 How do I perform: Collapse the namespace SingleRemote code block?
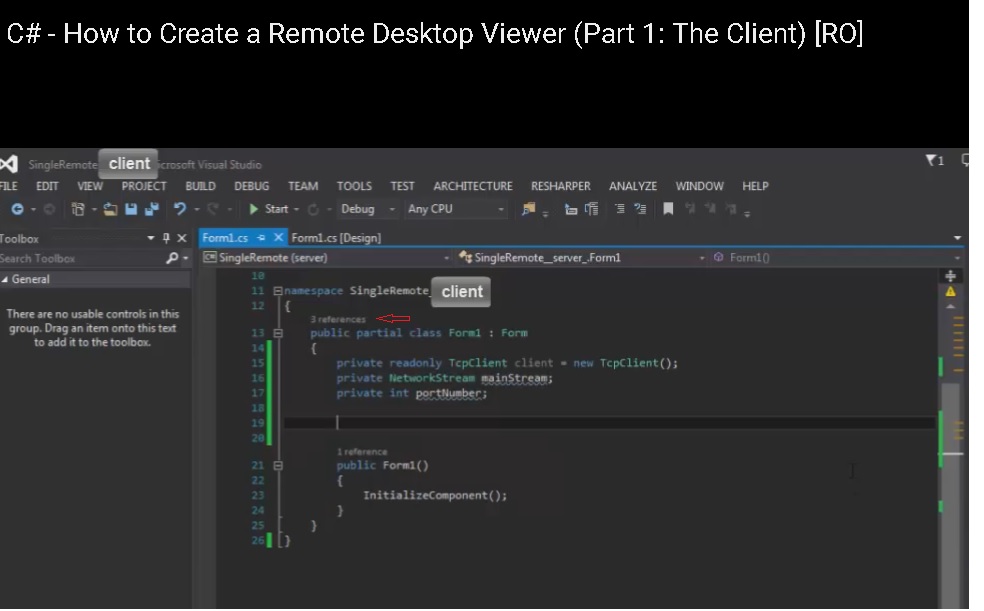(278, 291)
